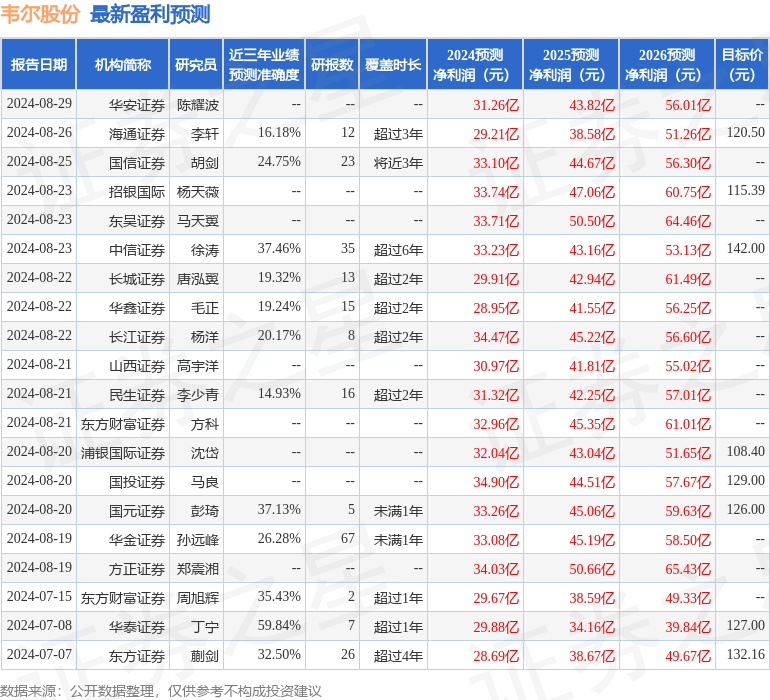Click the 浦银国际证券 institution cell
Screen dimensions: 770x700
pos(123,452)
